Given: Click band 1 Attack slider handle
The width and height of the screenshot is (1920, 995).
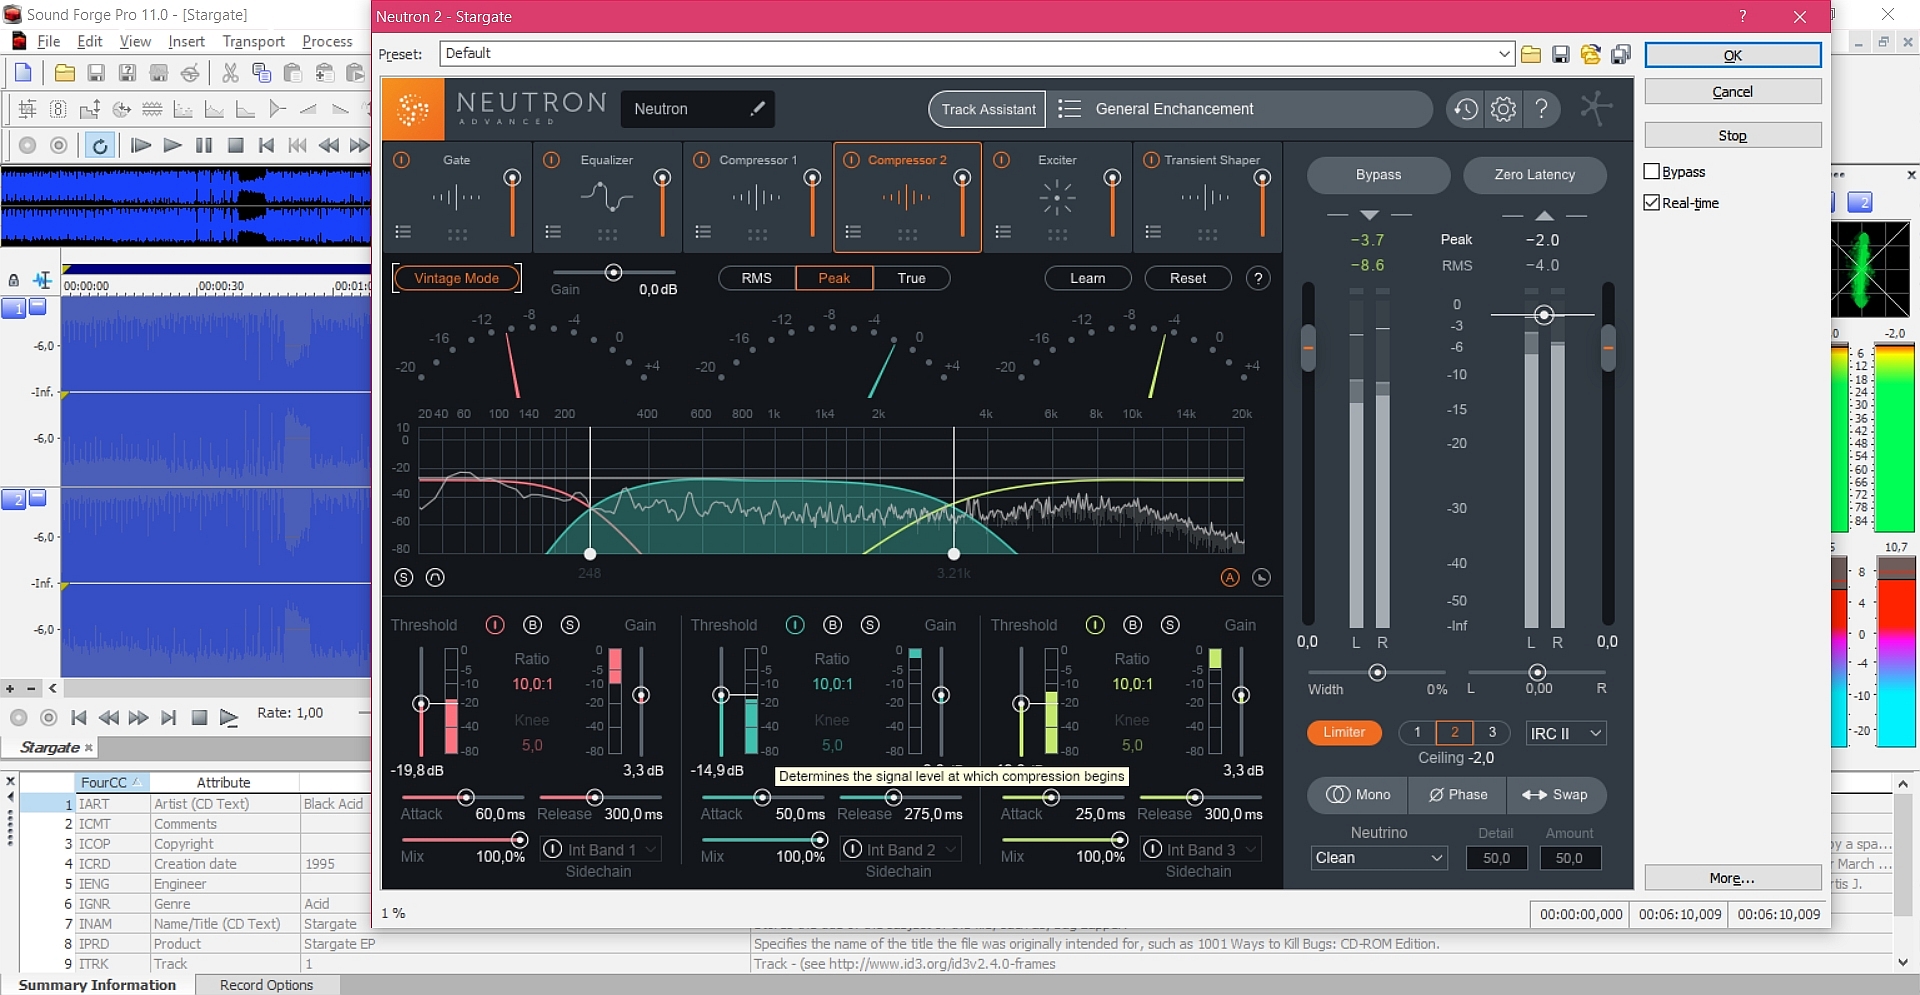Looking at the screenshot, I should pyautogui.click(x=466, y=797).
